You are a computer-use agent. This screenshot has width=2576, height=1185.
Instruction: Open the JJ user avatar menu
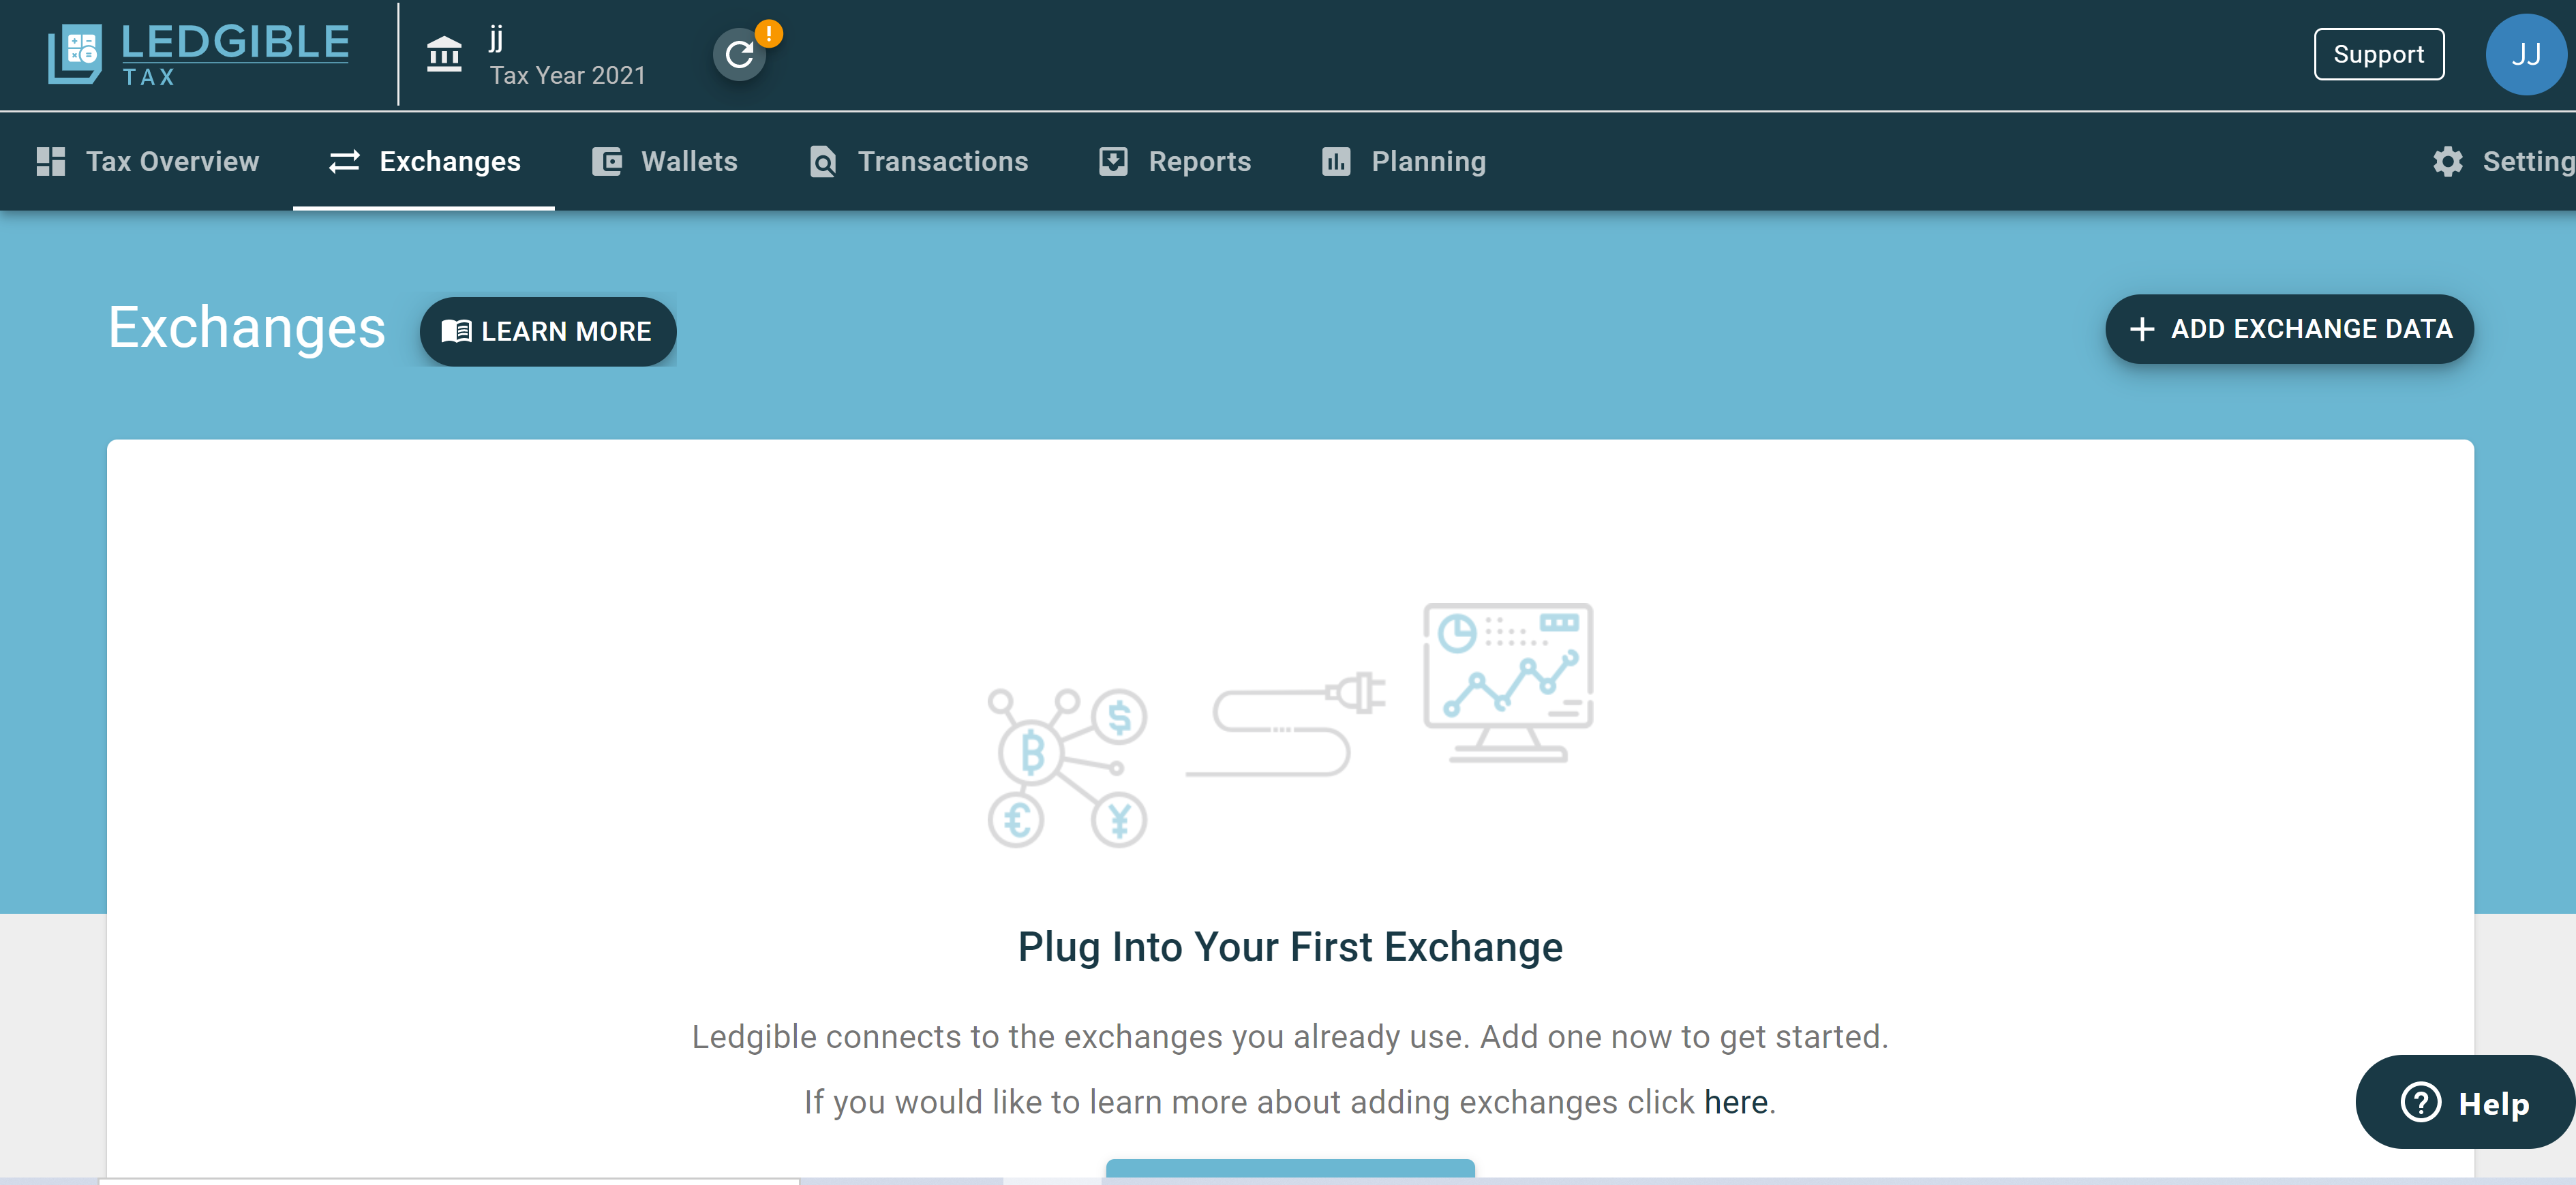(x=2526, y=54)
